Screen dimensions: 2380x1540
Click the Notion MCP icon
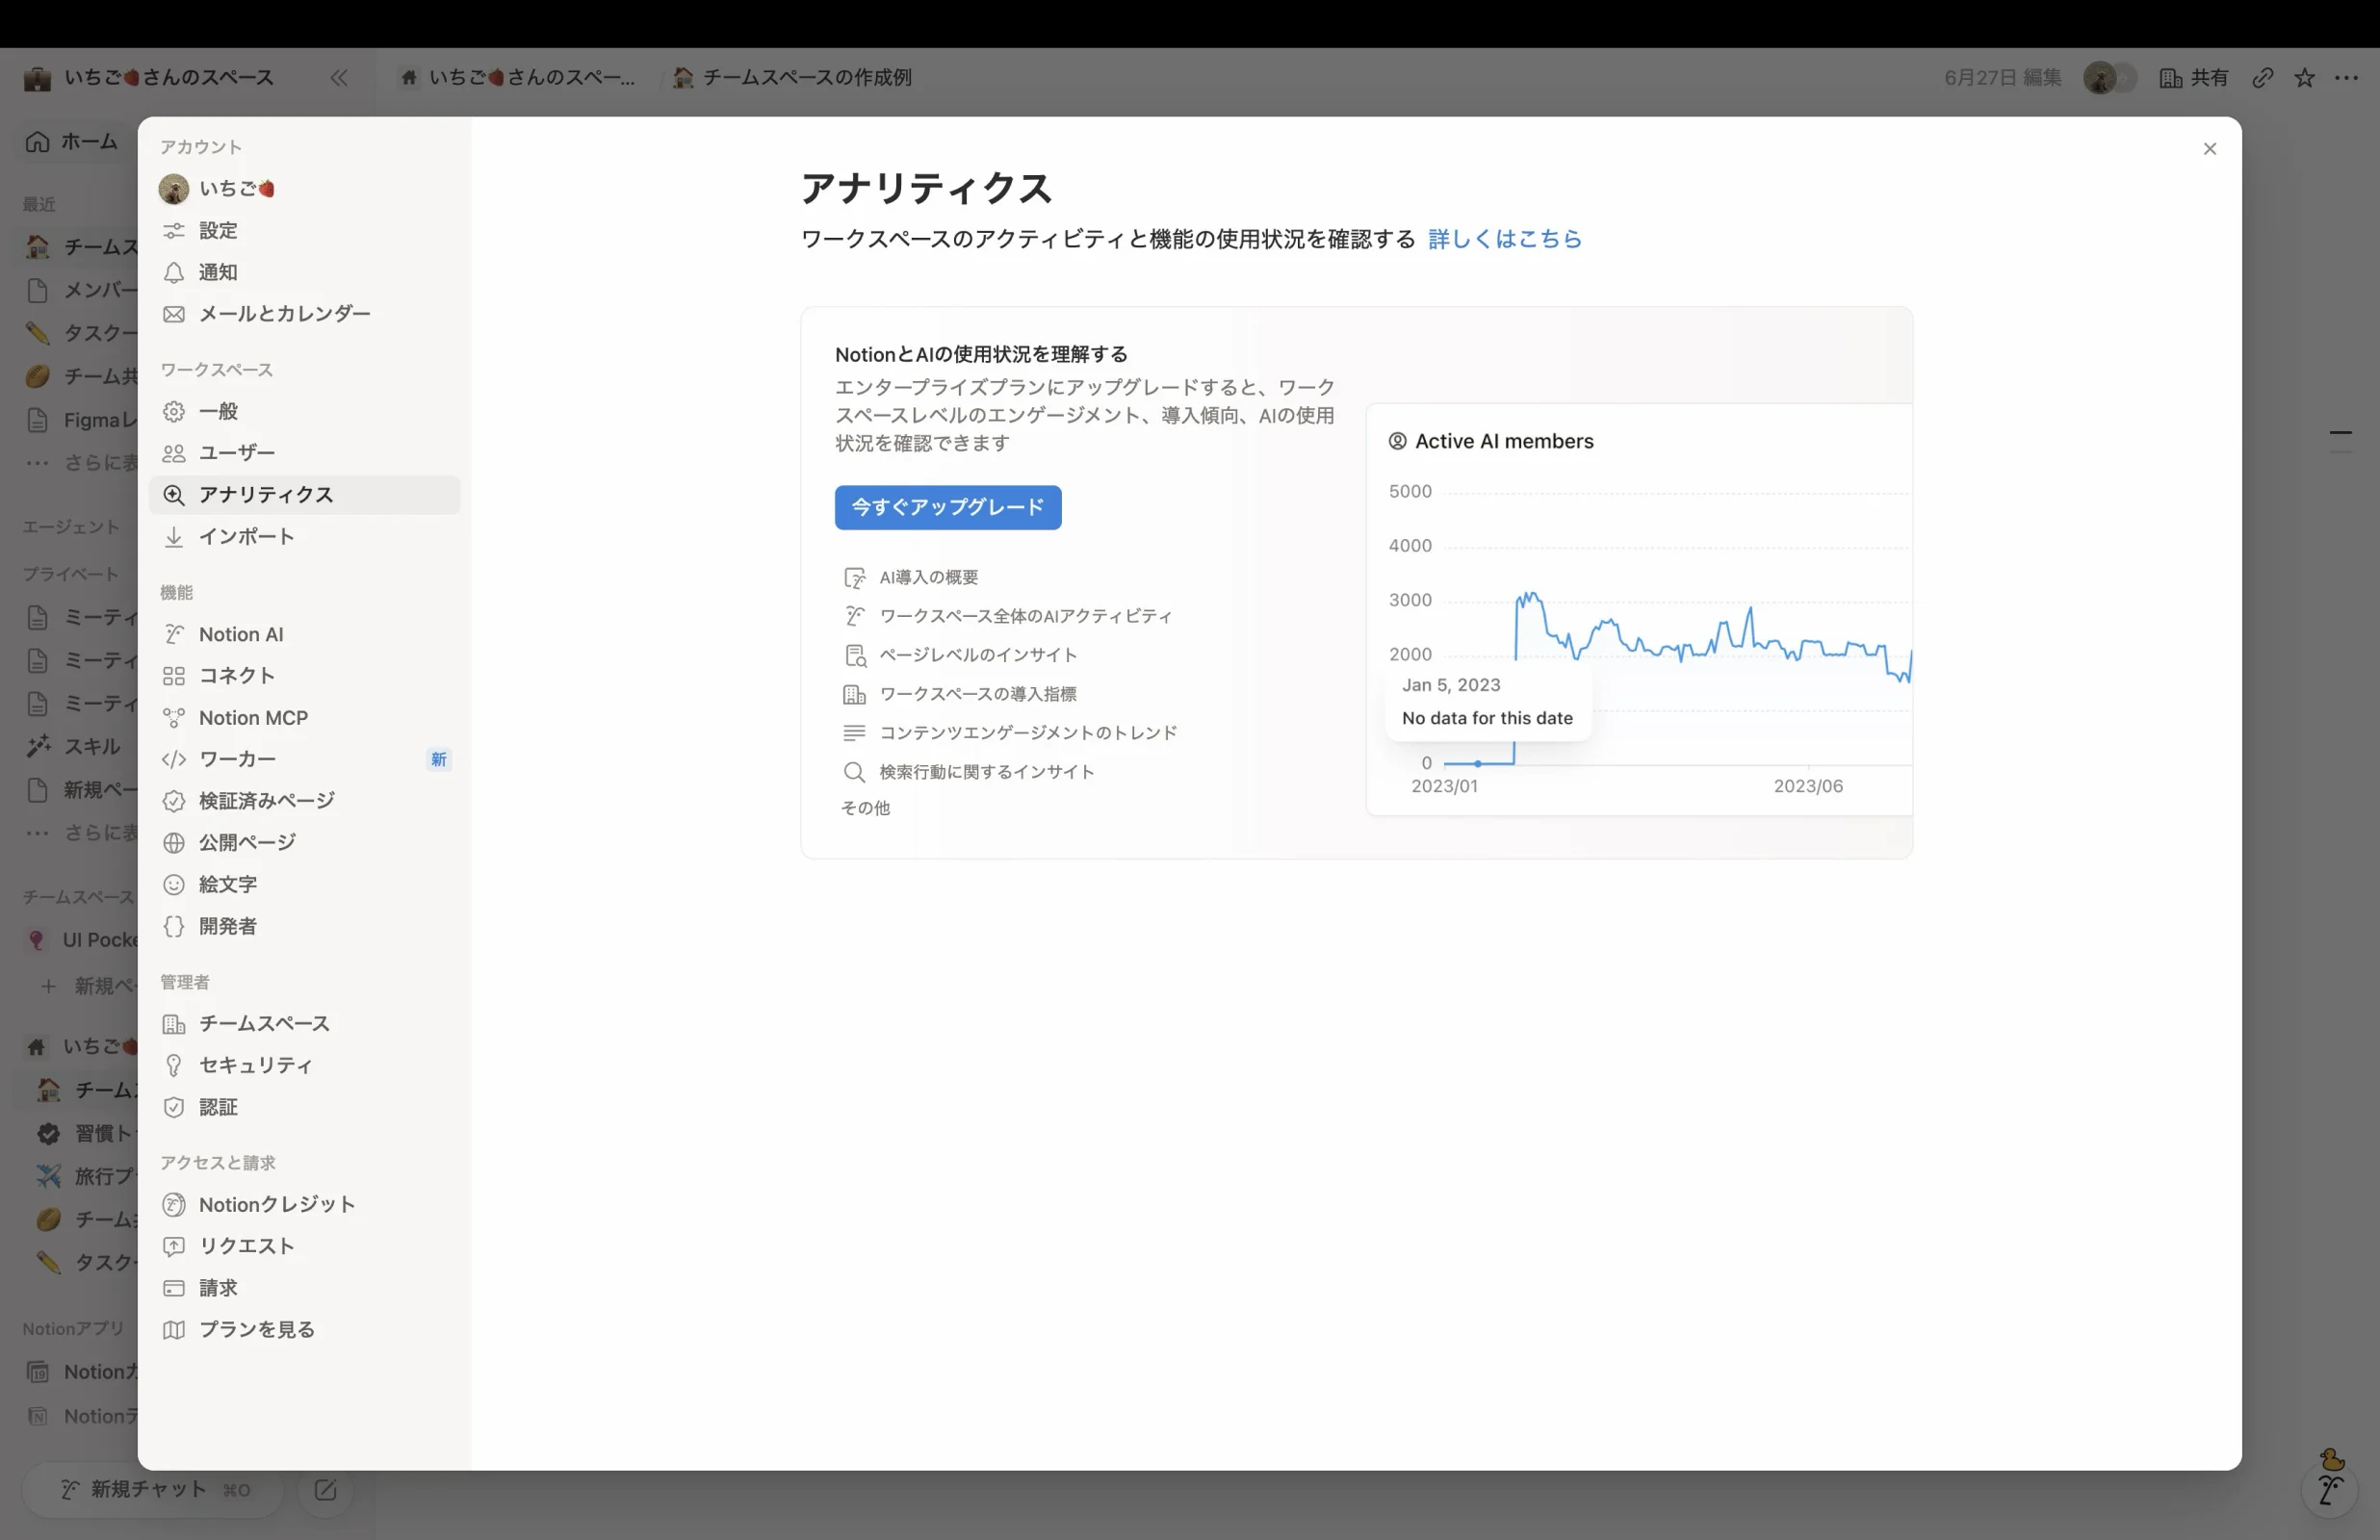point(174,718)
